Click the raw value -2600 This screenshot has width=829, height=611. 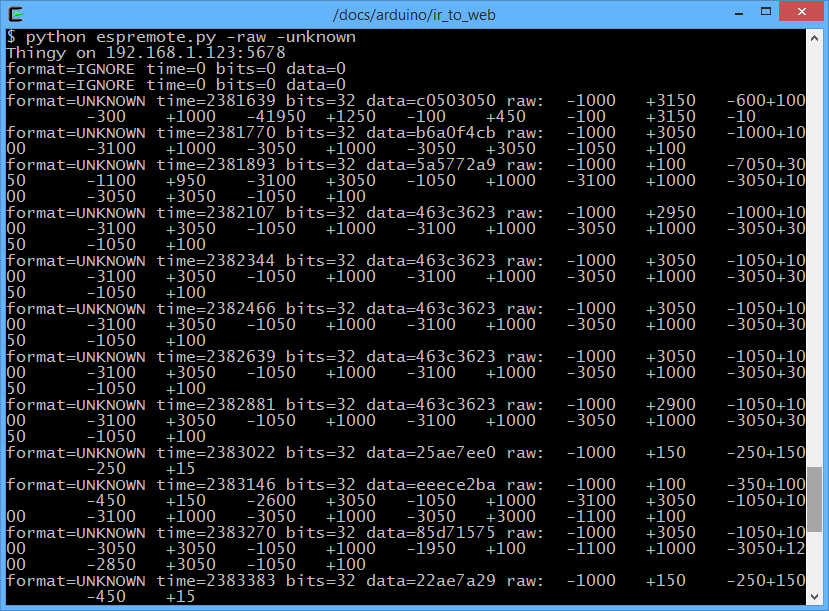(271, 501)
